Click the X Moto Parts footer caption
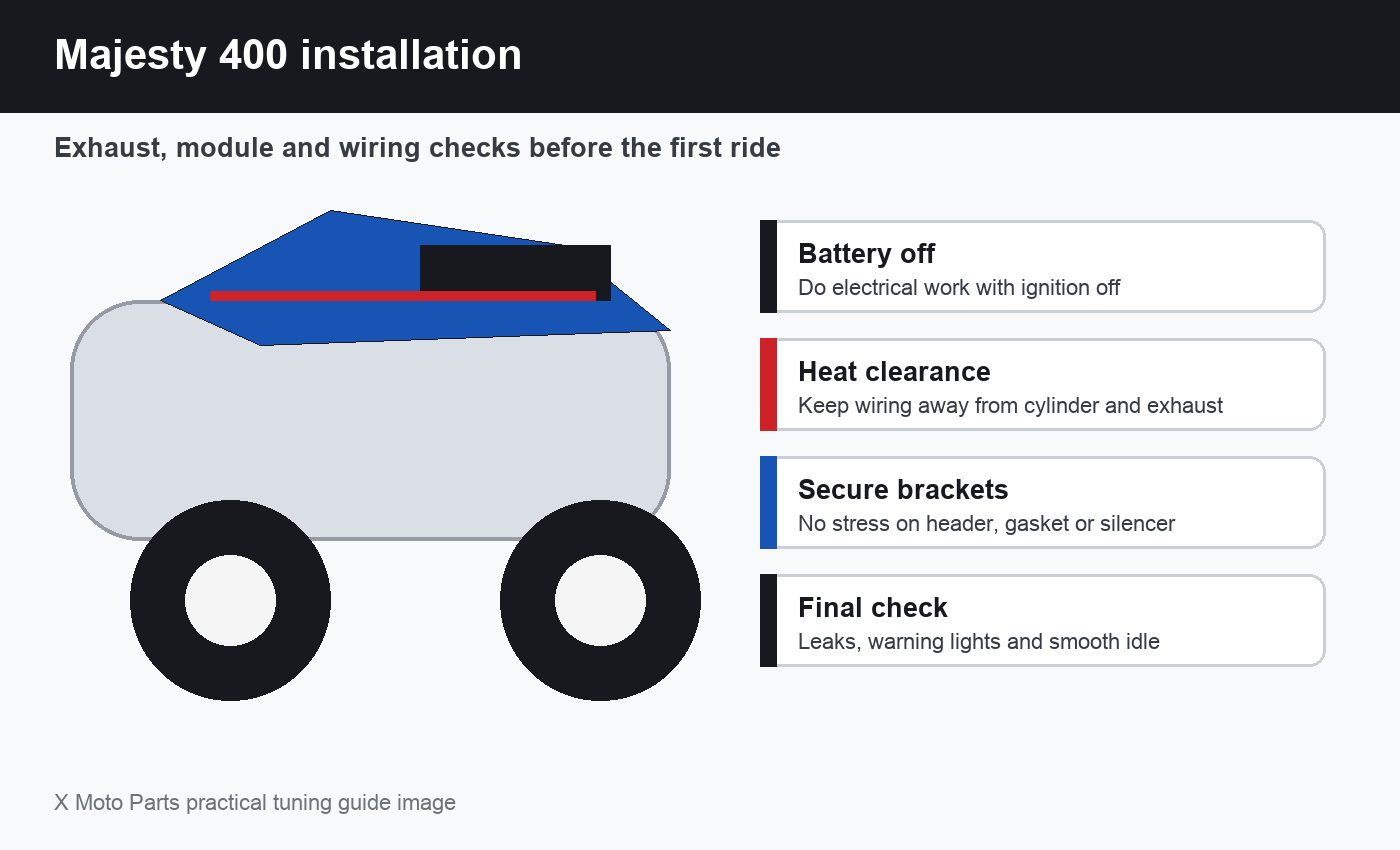Image resolution: width=1400 pixels, height=850 pixels. [x=255, y=802]
